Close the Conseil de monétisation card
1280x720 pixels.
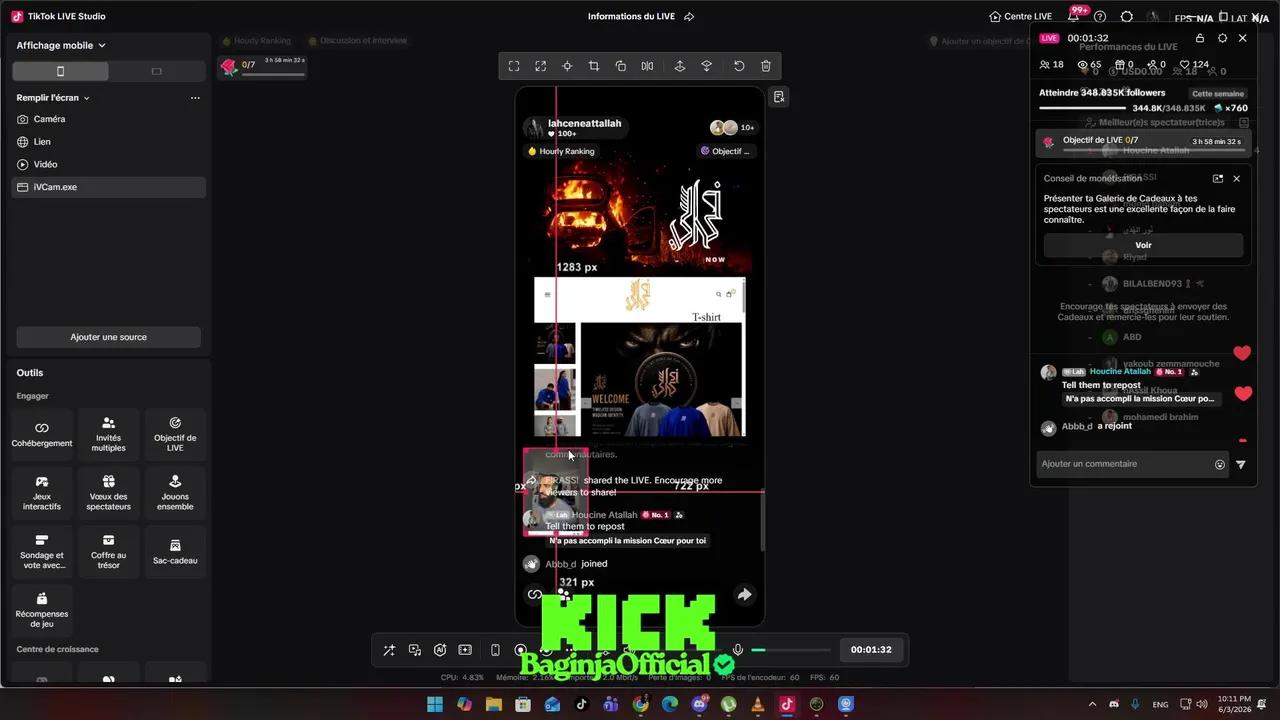[1236, 179]
